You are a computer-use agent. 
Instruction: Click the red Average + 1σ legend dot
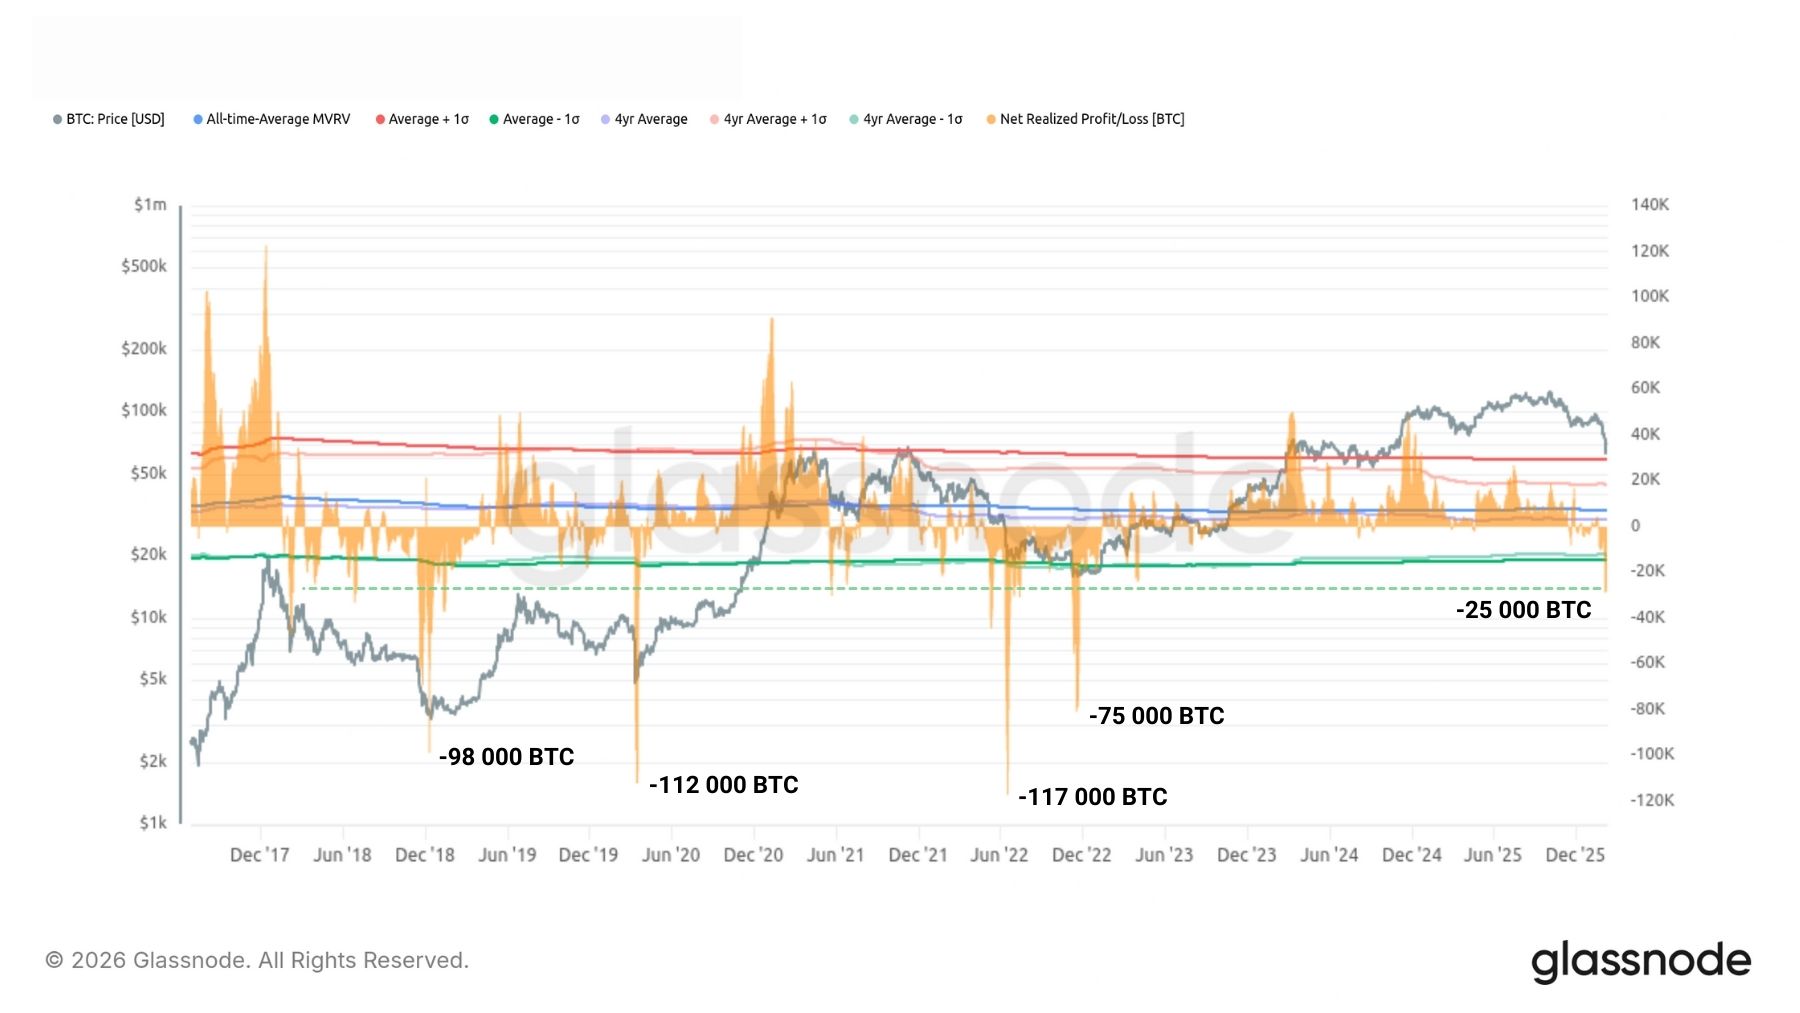380,119
